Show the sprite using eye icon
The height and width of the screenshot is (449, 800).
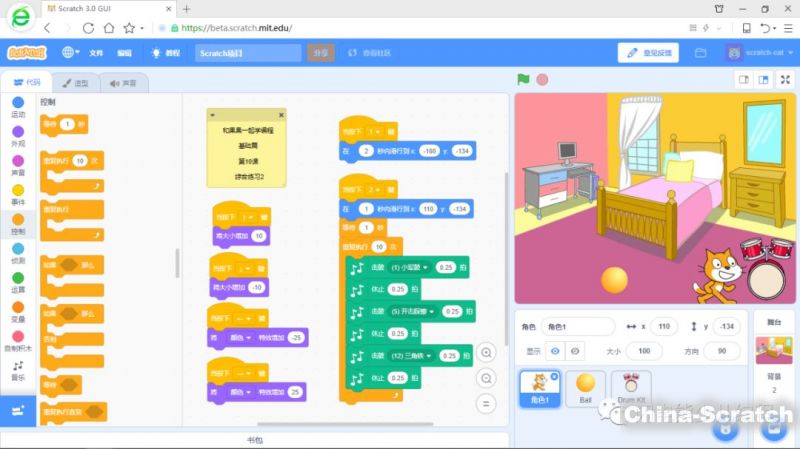557,351
